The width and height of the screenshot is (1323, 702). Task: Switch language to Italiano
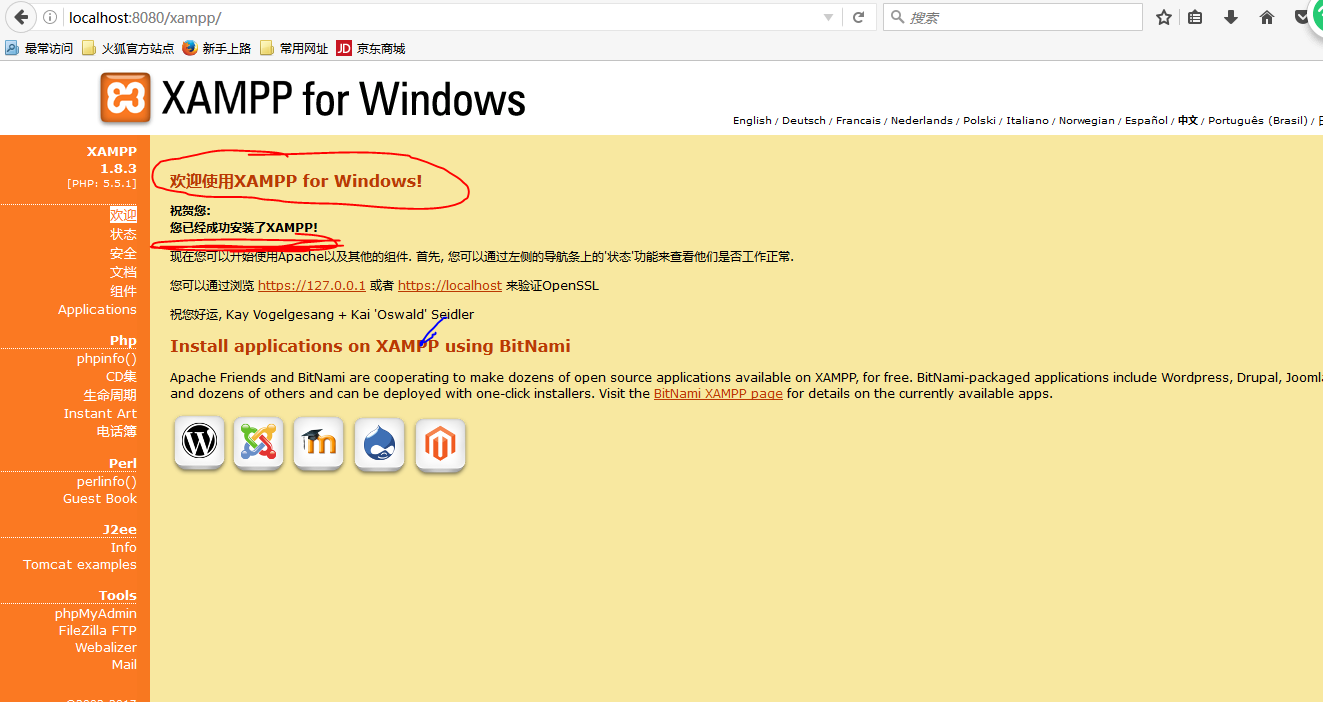pos(1027,120)
